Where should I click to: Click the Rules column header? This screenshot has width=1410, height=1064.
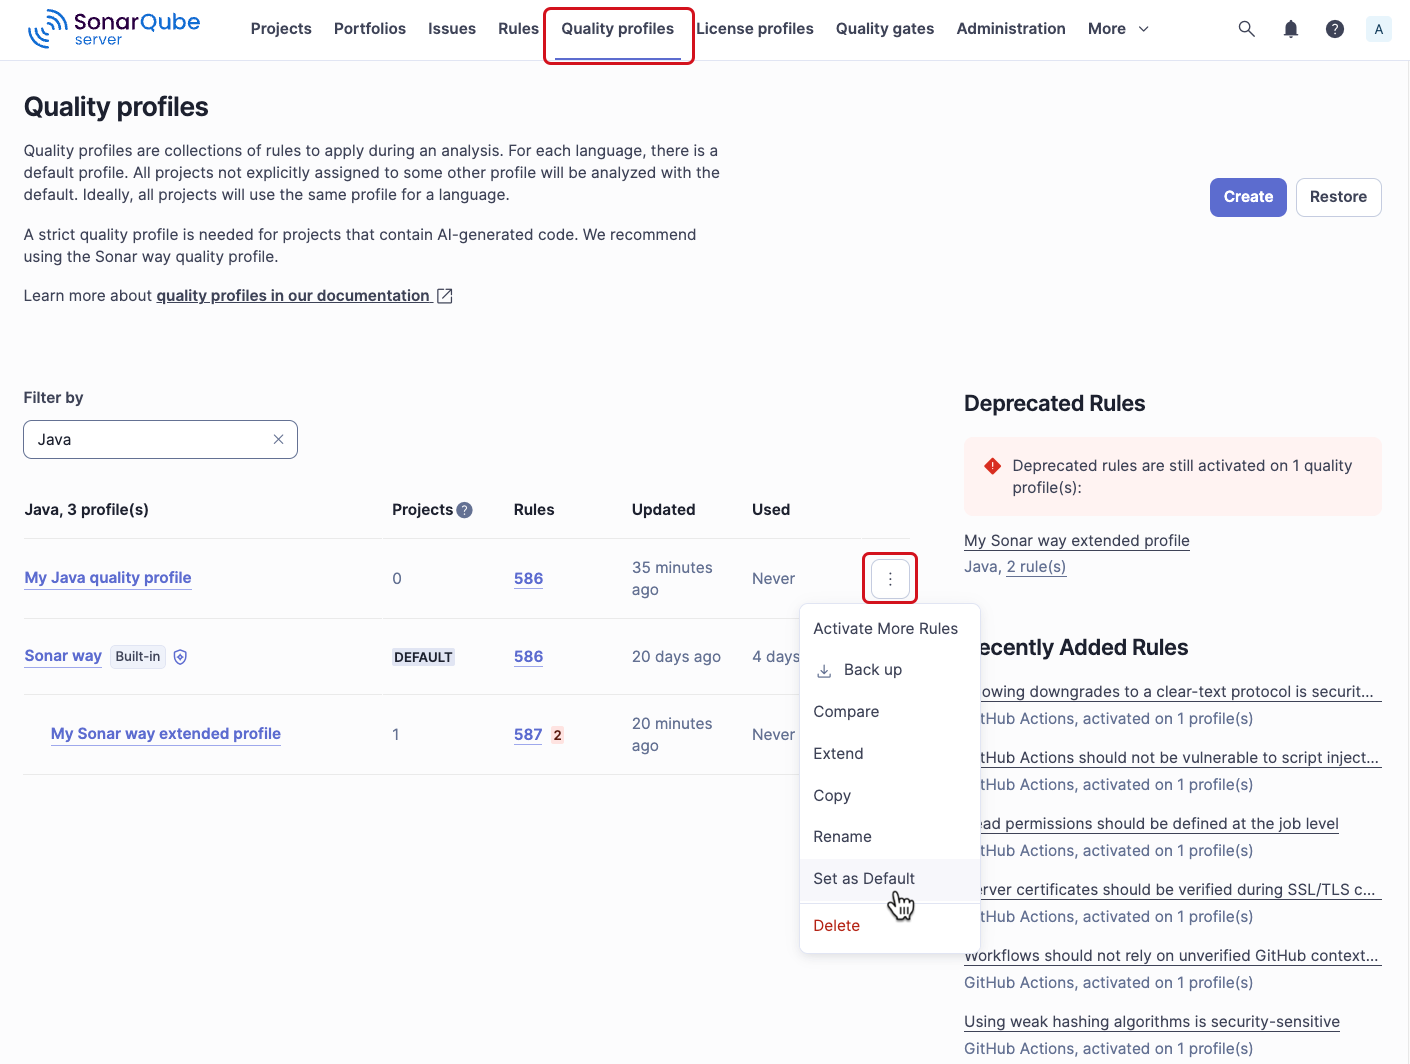click(x=534, y=510)
